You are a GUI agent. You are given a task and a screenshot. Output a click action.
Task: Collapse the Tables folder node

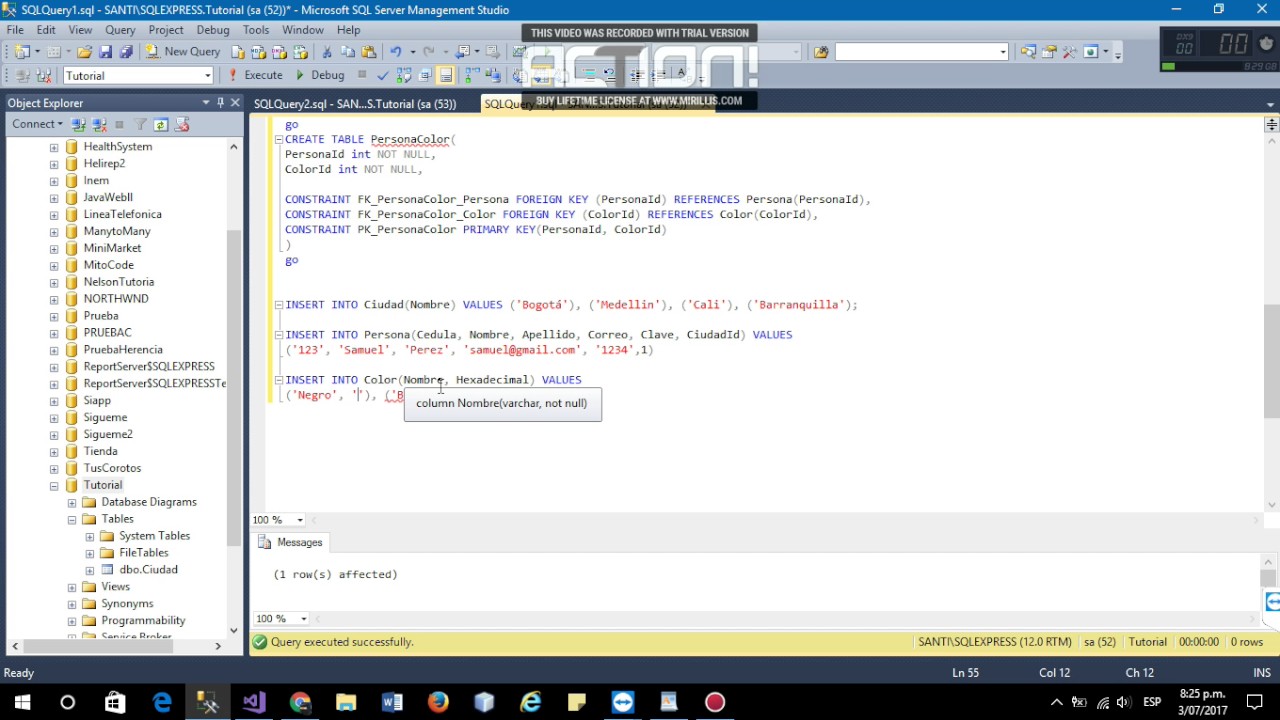pyautogui.click(x=72, y=520)
